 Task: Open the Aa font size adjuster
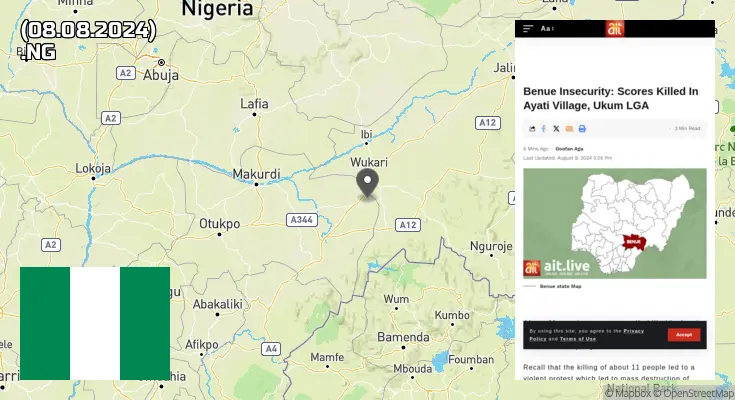click(547, 29)
